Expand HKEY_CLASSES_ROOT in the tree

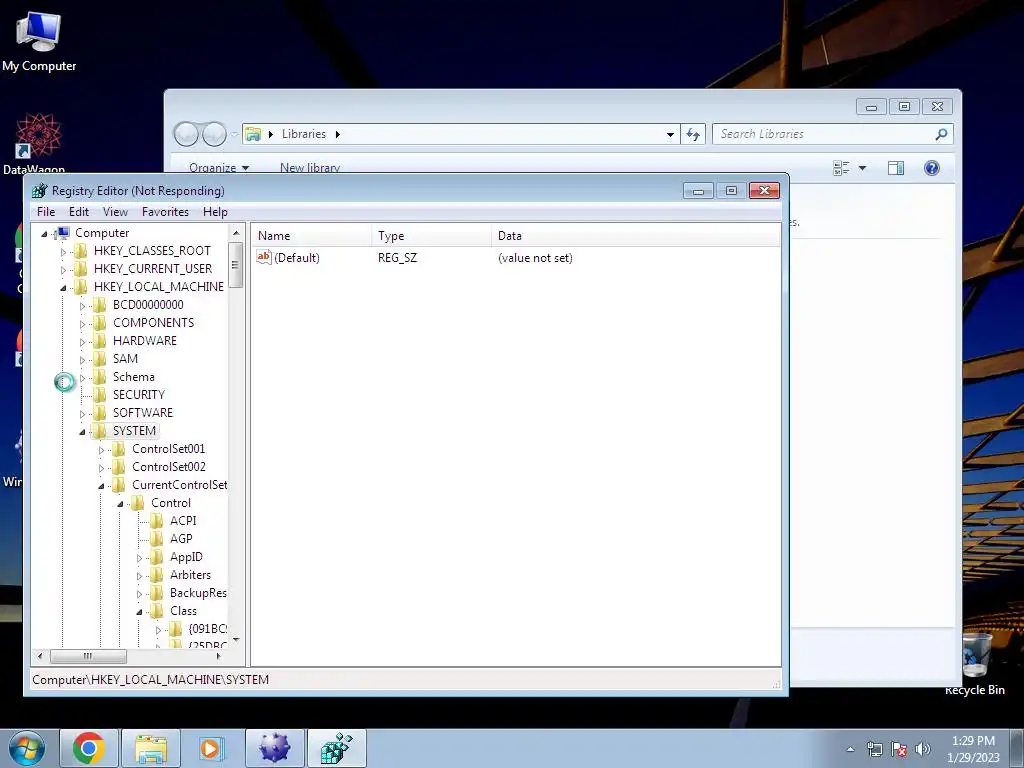(x=63, y=251)
